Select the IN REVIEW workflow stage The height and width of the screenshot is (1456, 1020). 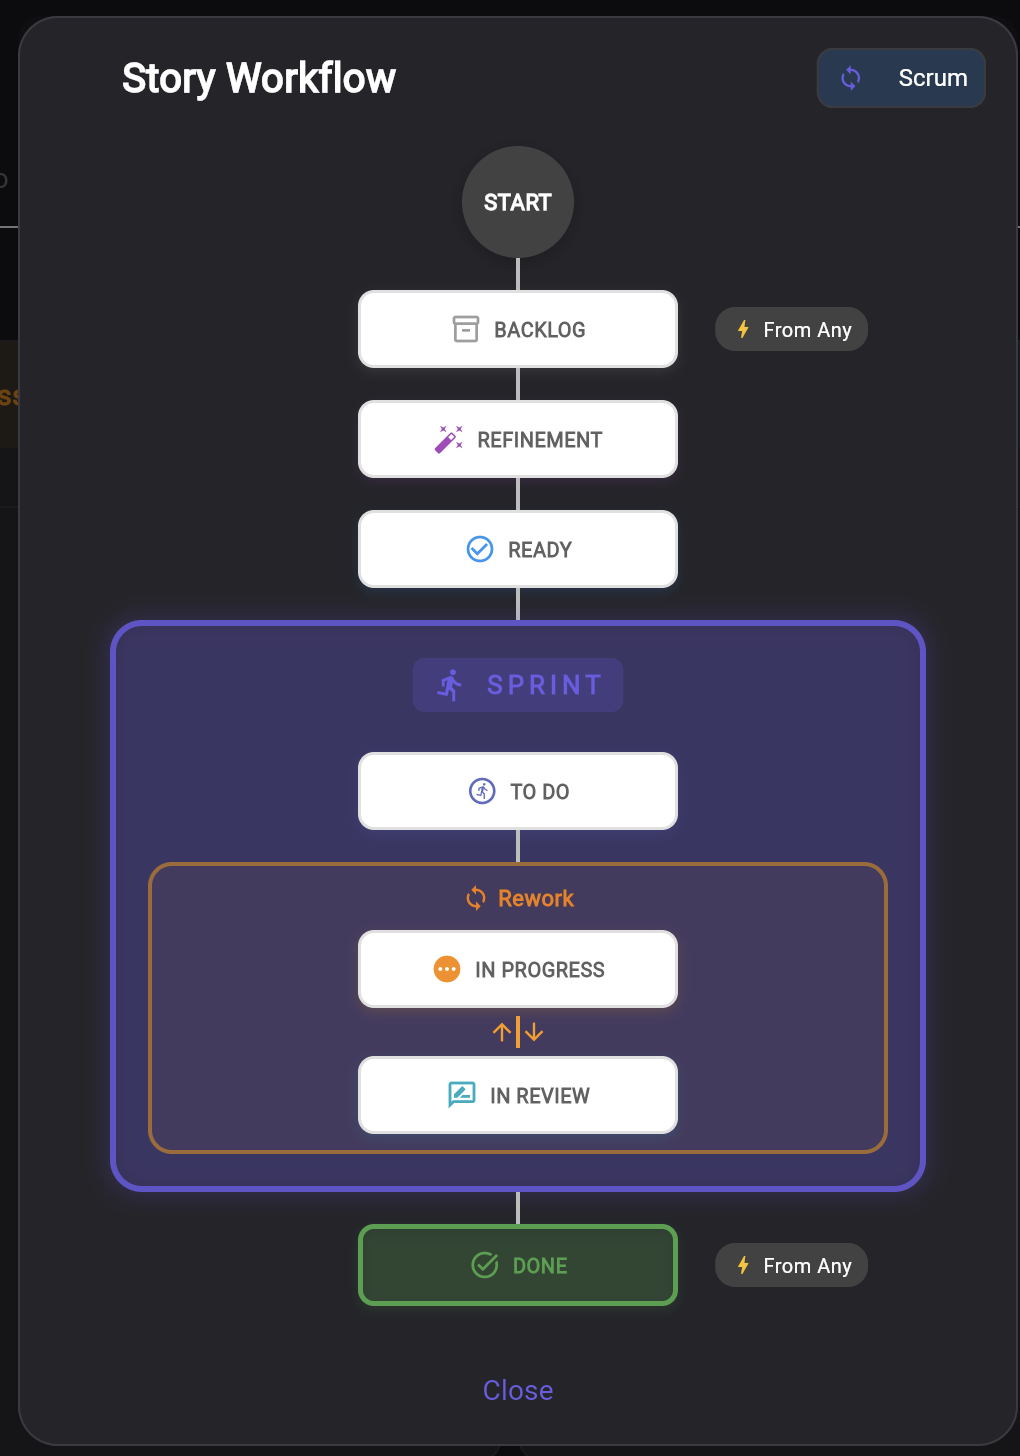coord(517,1095)
